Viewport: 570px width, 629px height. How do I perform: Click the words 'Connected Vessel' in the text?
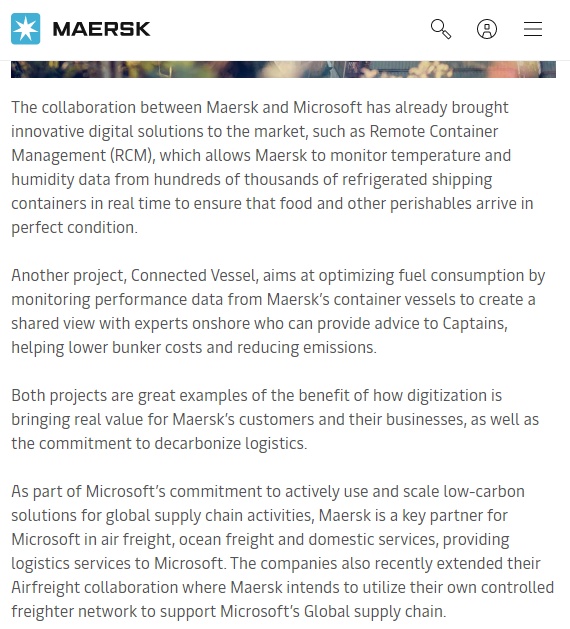(x=193, y=276)
